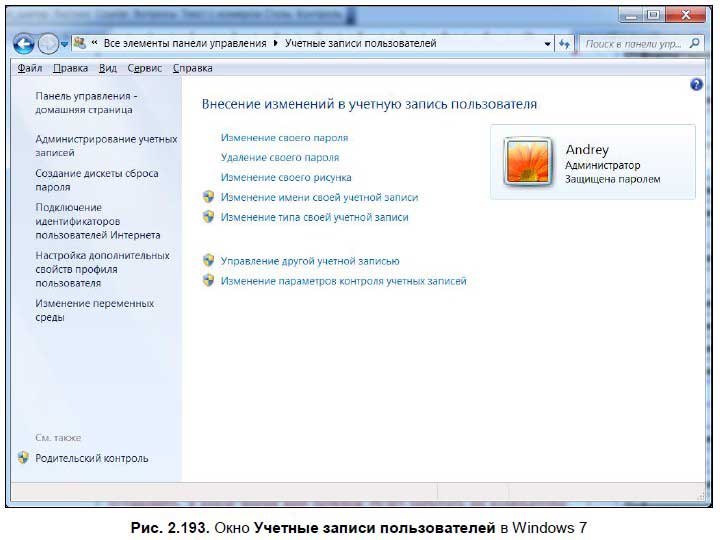Click the Control Panel icon in the address bar
Image resolution: width=720 pixels, height=540 pixels.
coord(79,44)
